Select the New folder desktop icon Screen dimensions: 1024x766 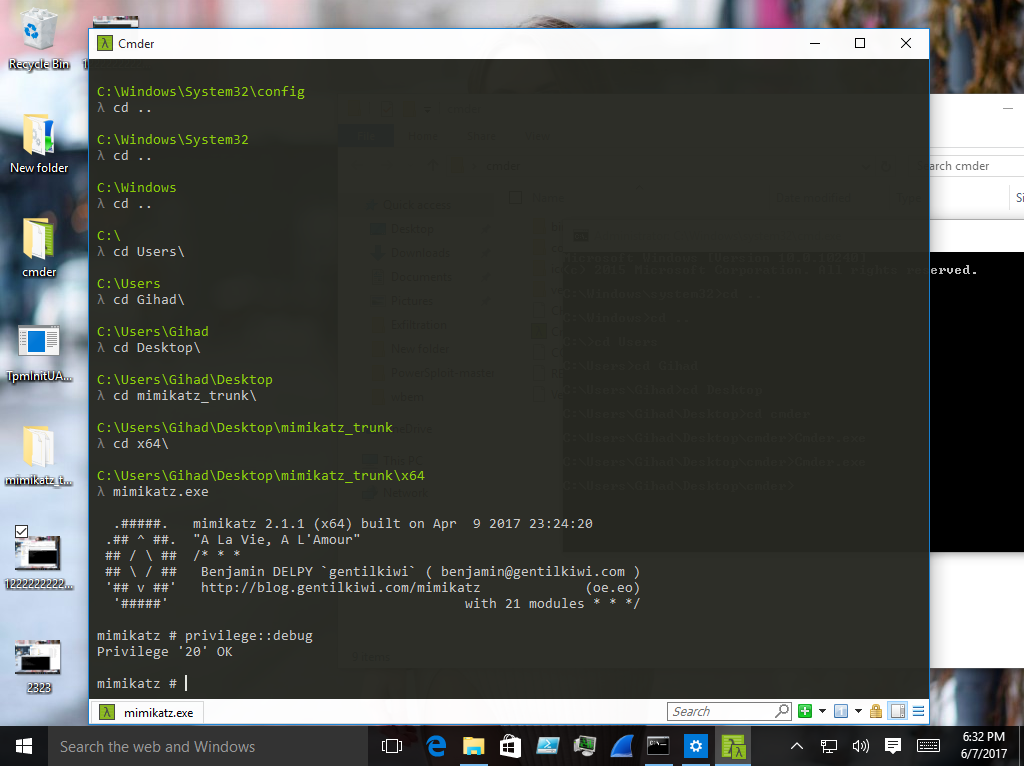[x=39, y=144]
